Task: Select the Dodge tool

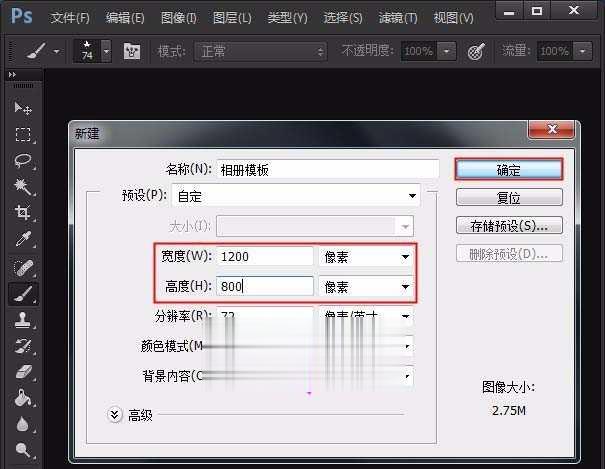Action: pos(23,450)
